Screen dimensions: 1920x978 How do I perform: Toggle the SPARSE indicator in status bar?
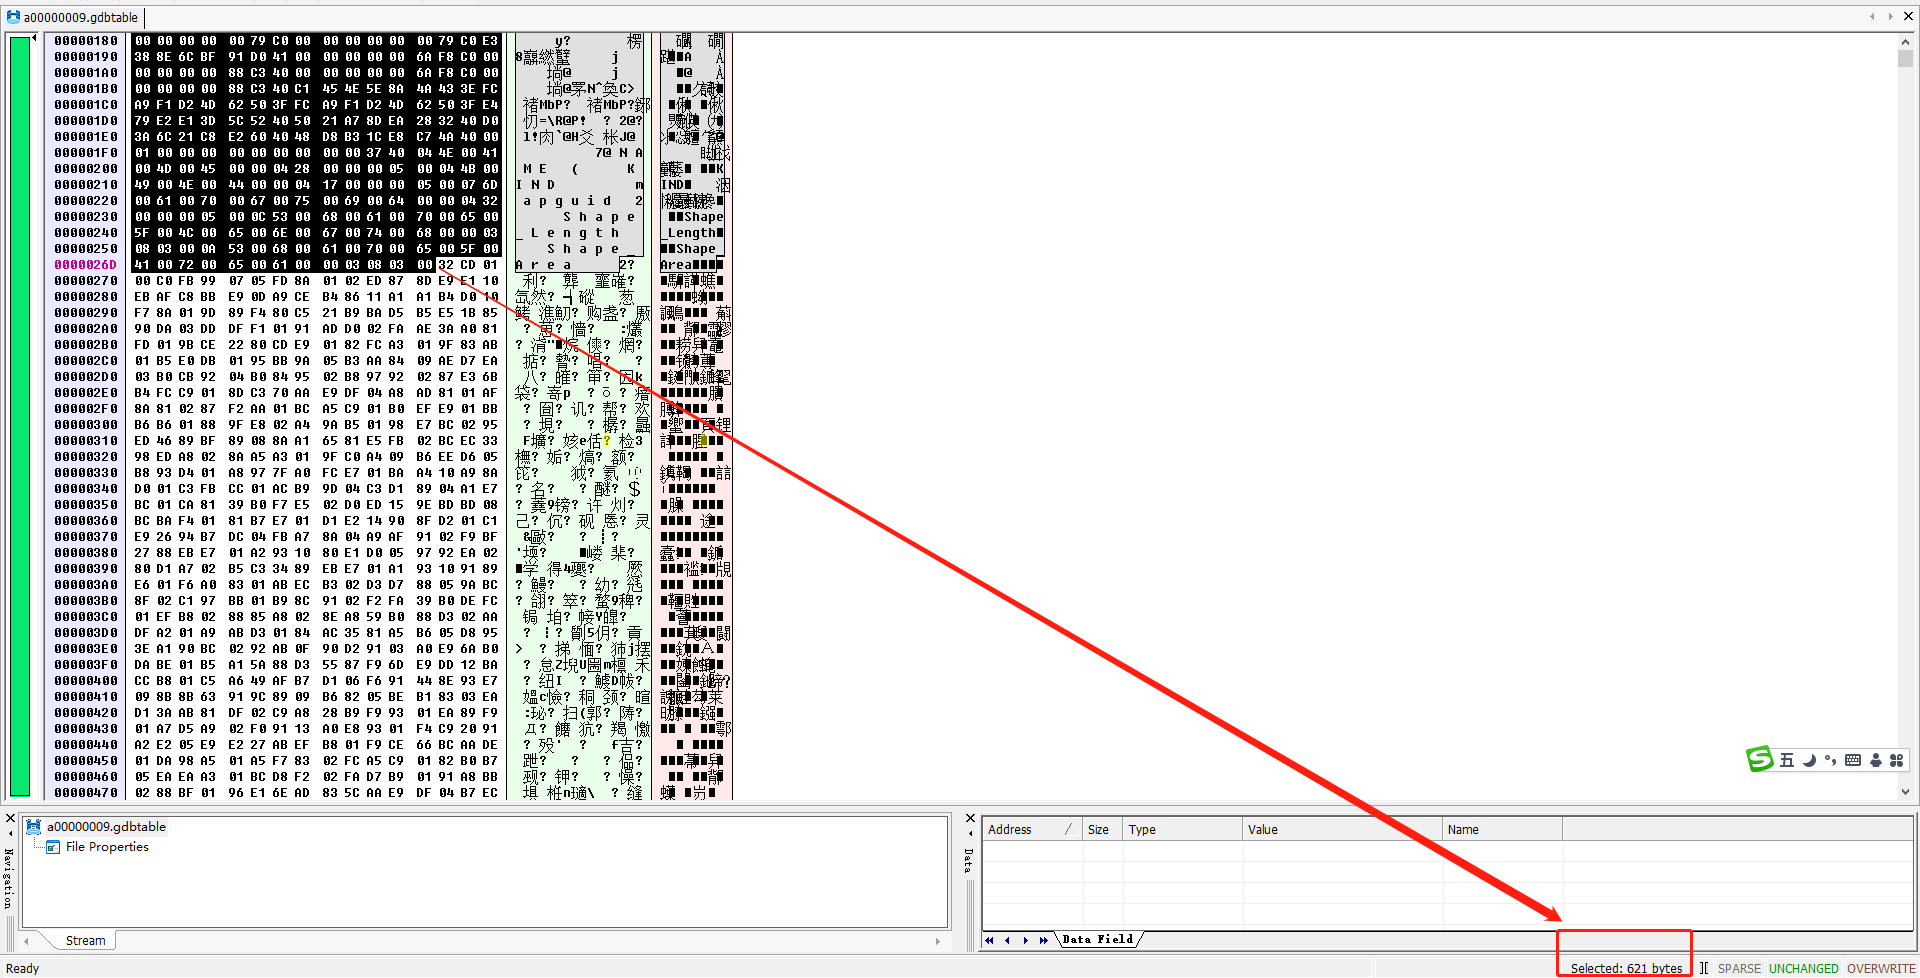(1739, 968)
